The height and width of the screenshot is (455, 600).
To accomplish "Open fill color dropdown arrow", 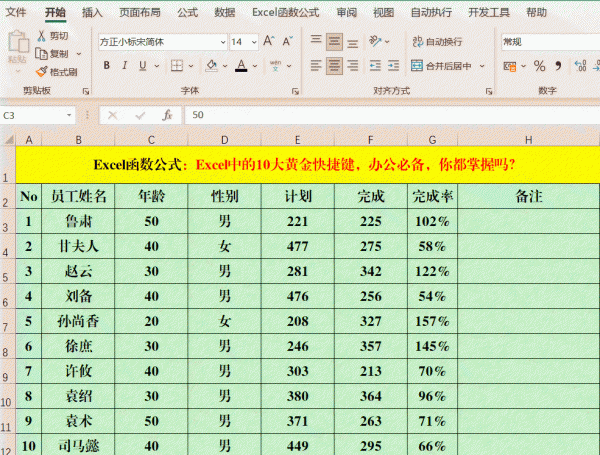I will 225,66.
